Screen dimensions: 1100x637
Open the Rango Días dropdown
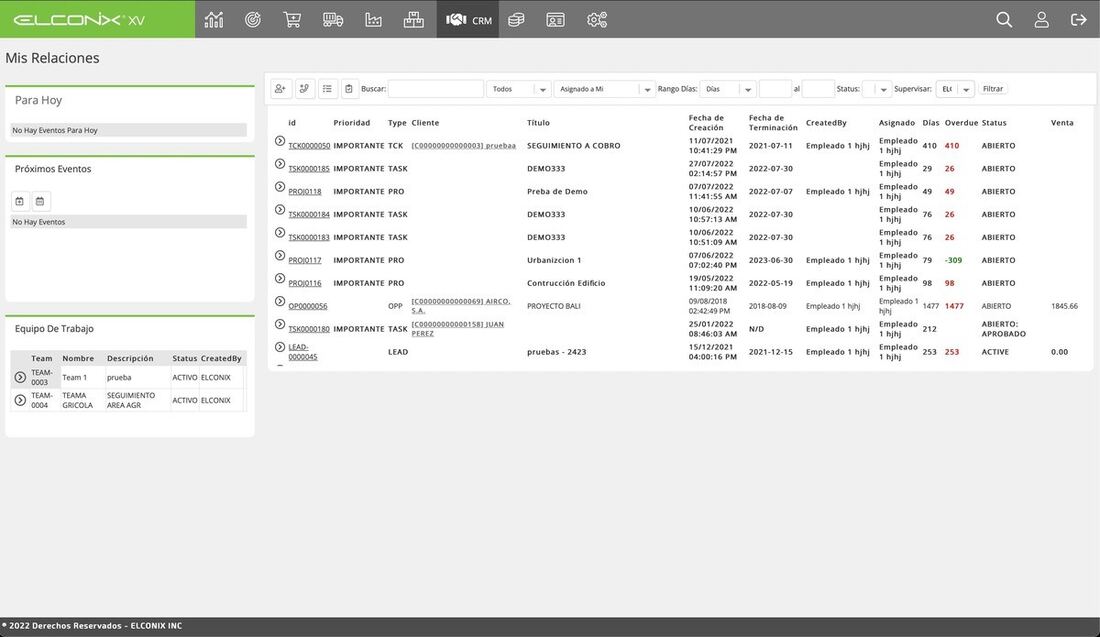click(x=728, y=88)
